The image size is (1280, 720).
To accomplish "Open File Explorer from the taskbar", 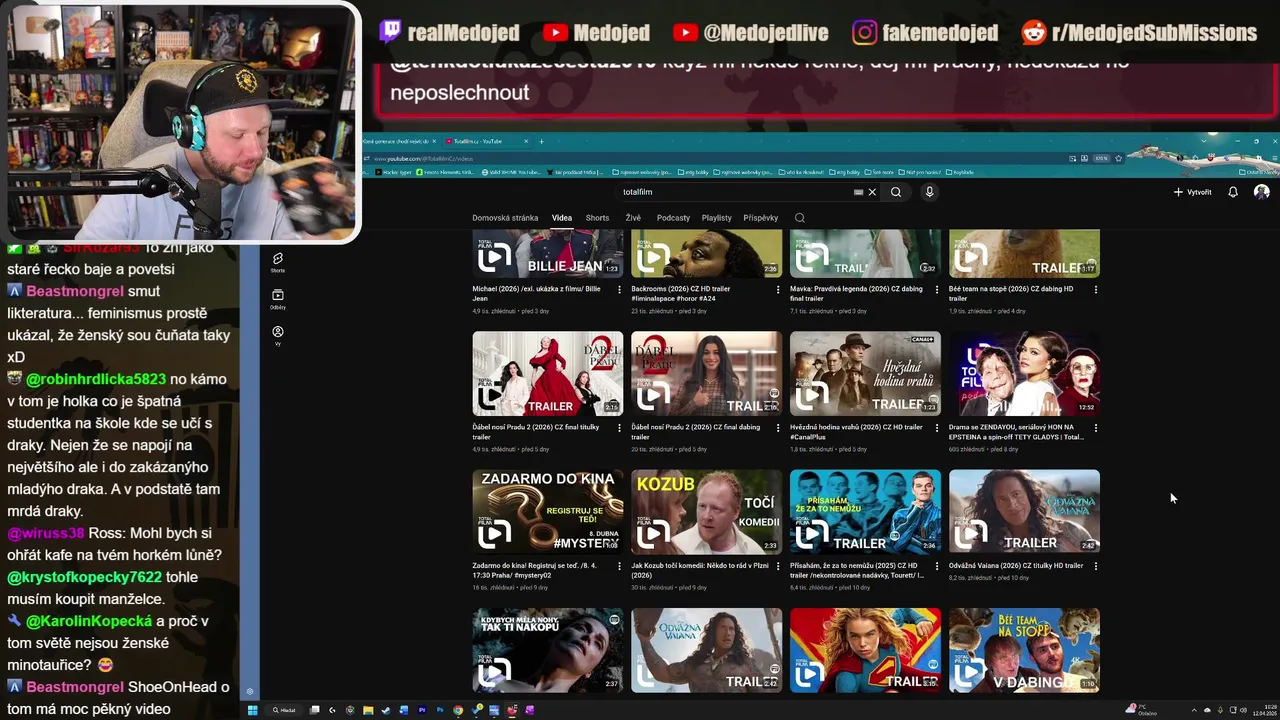I will (x=368, y=710).
